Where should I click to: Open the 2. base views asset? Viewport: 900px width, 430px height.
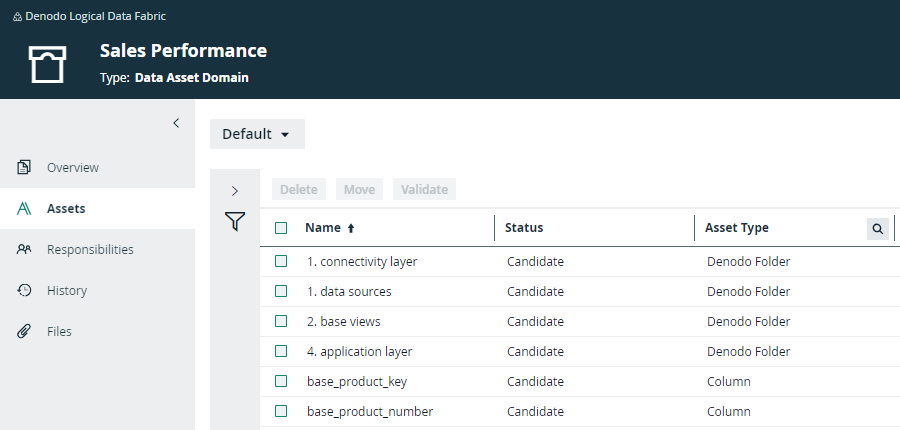click(x=343, y=321)
